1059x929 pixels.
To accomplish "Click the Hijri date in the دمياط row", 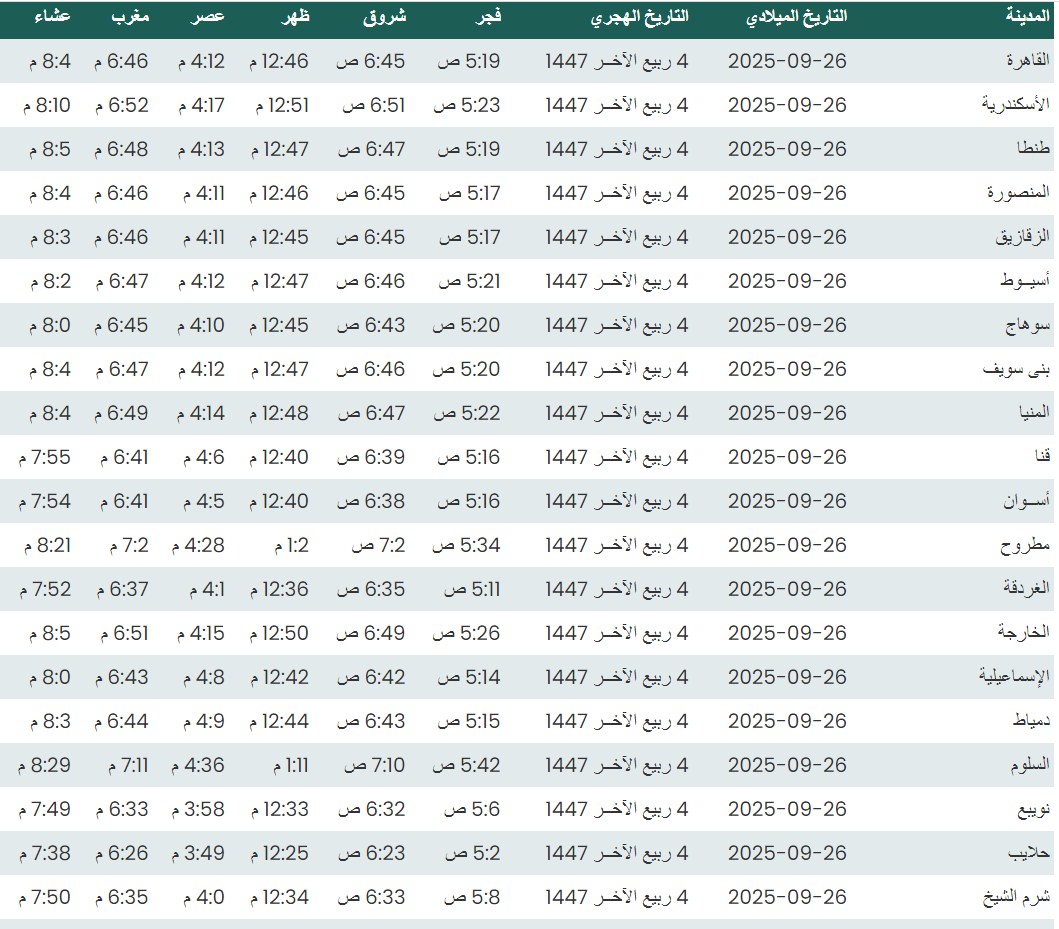I will [617, 721].
